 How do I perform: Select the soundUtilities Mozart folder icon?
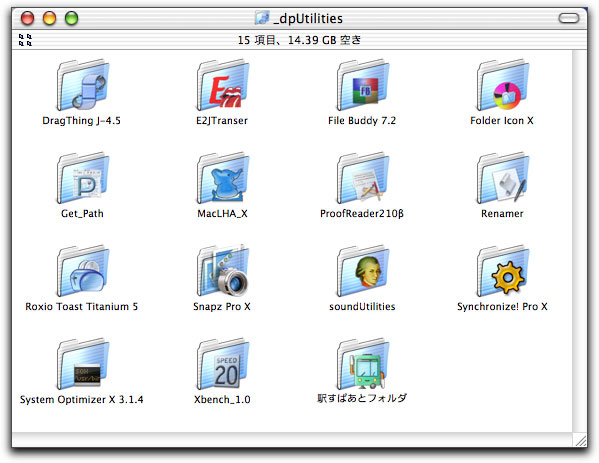tap(363, 271)
